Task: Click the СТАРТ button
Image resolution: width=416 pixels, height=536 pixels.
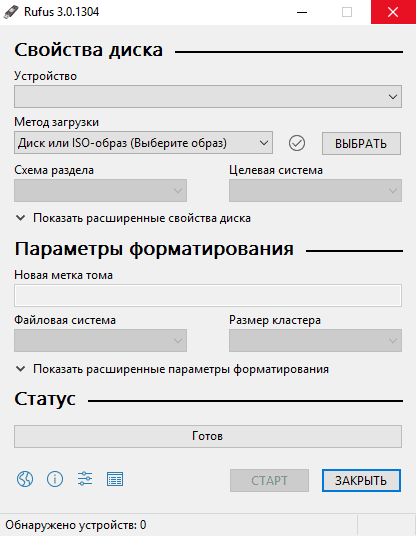Action: (269, 481)
